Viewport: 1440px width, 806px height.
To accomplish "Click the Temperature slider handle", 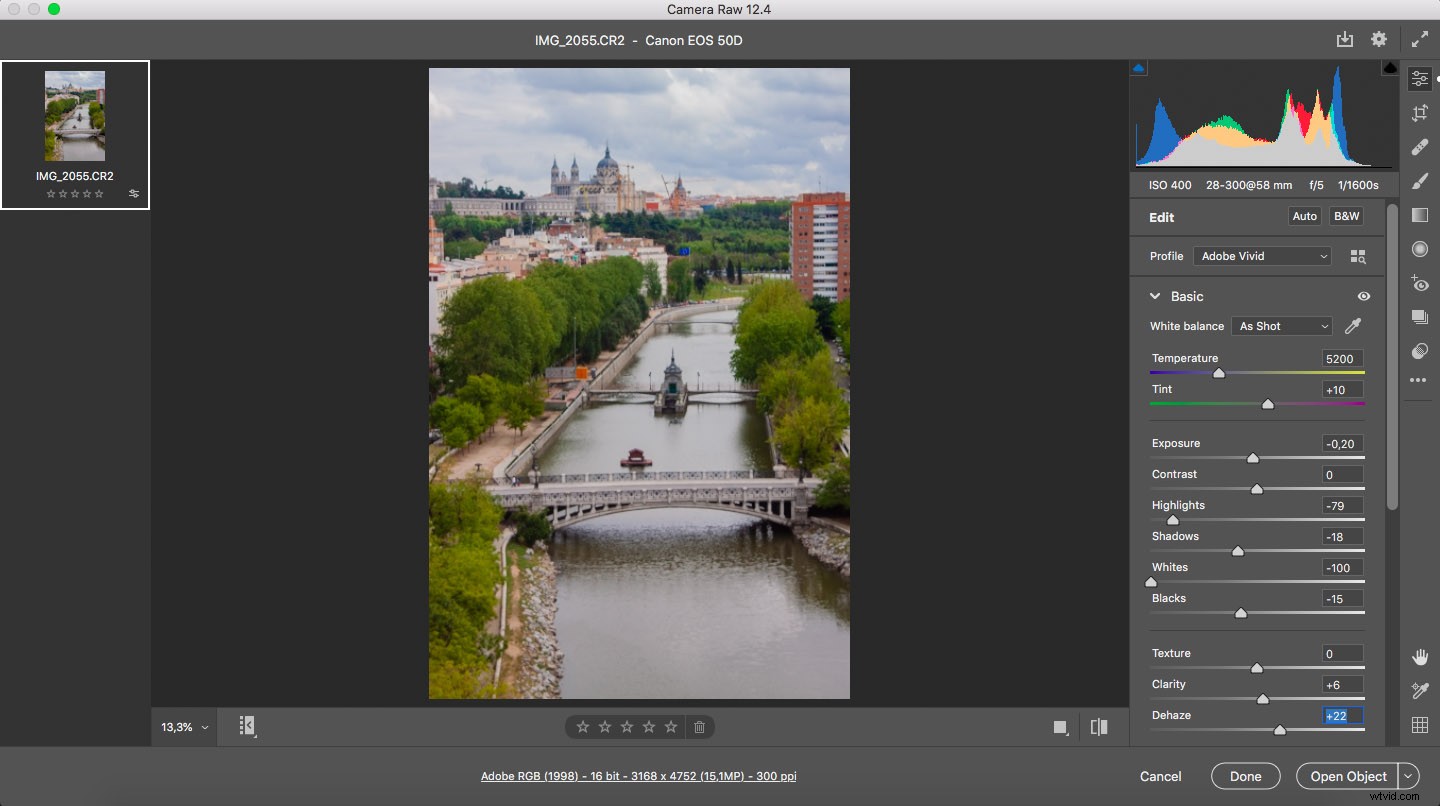I will point(1219,373).
